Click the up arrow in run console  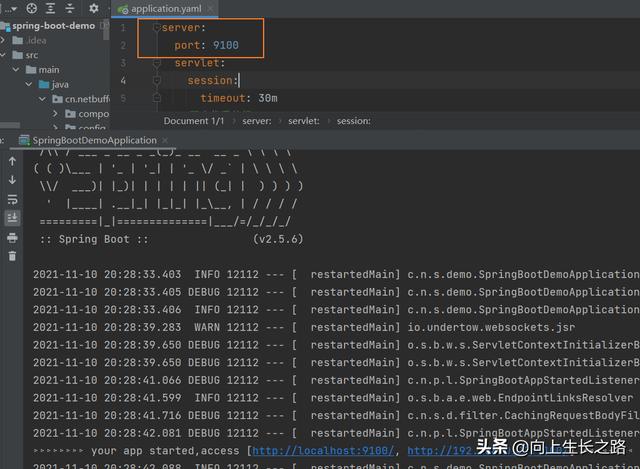[12, 161]
